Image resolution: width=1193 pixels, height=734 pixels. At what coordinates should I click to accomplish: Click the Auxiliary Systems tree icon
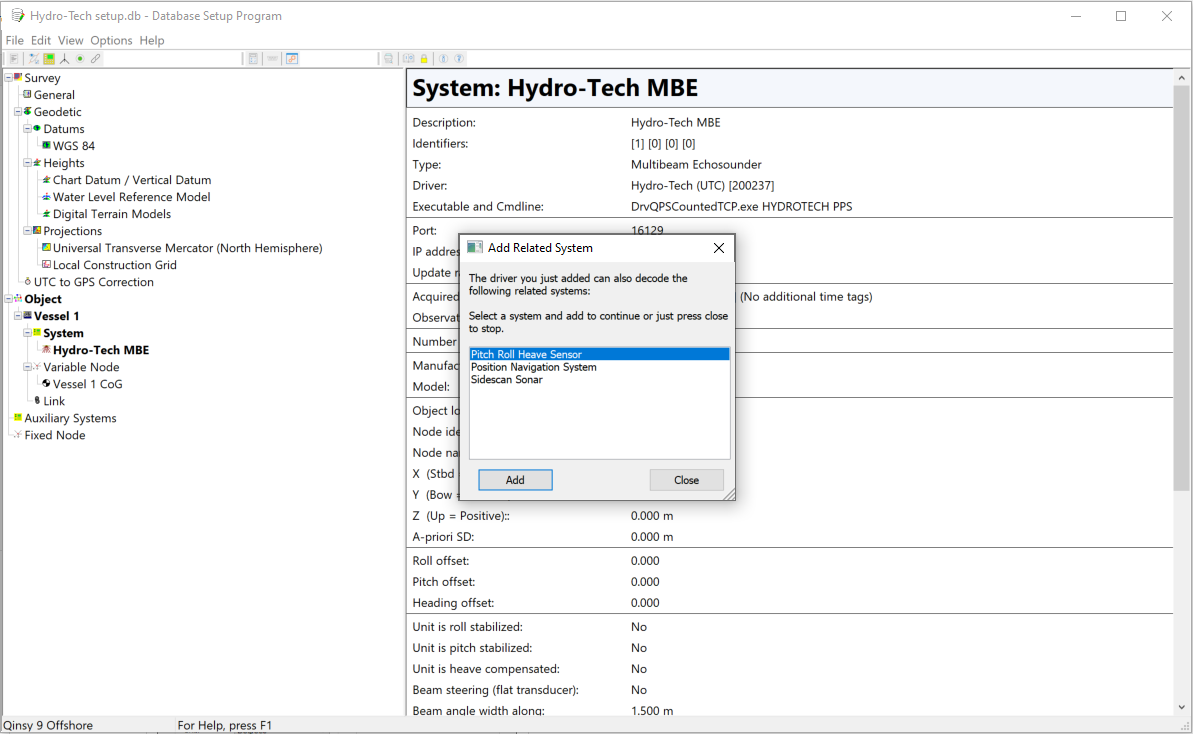[17, 418]
